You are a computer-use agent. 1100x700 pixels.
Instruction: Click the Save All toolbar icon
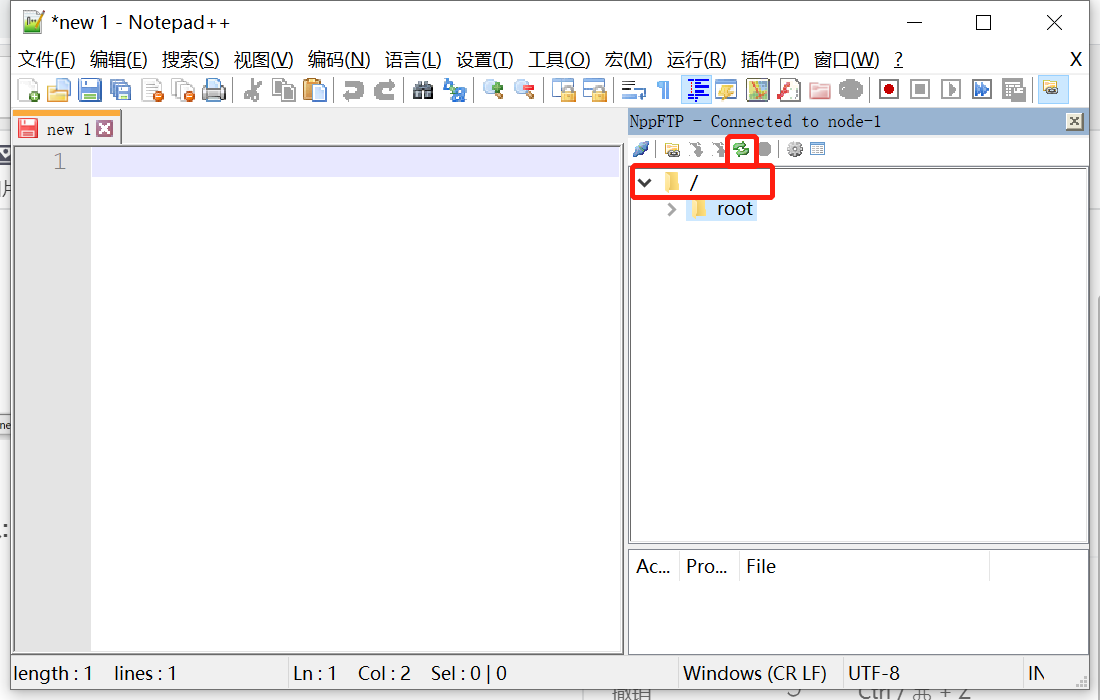[121, 90]
